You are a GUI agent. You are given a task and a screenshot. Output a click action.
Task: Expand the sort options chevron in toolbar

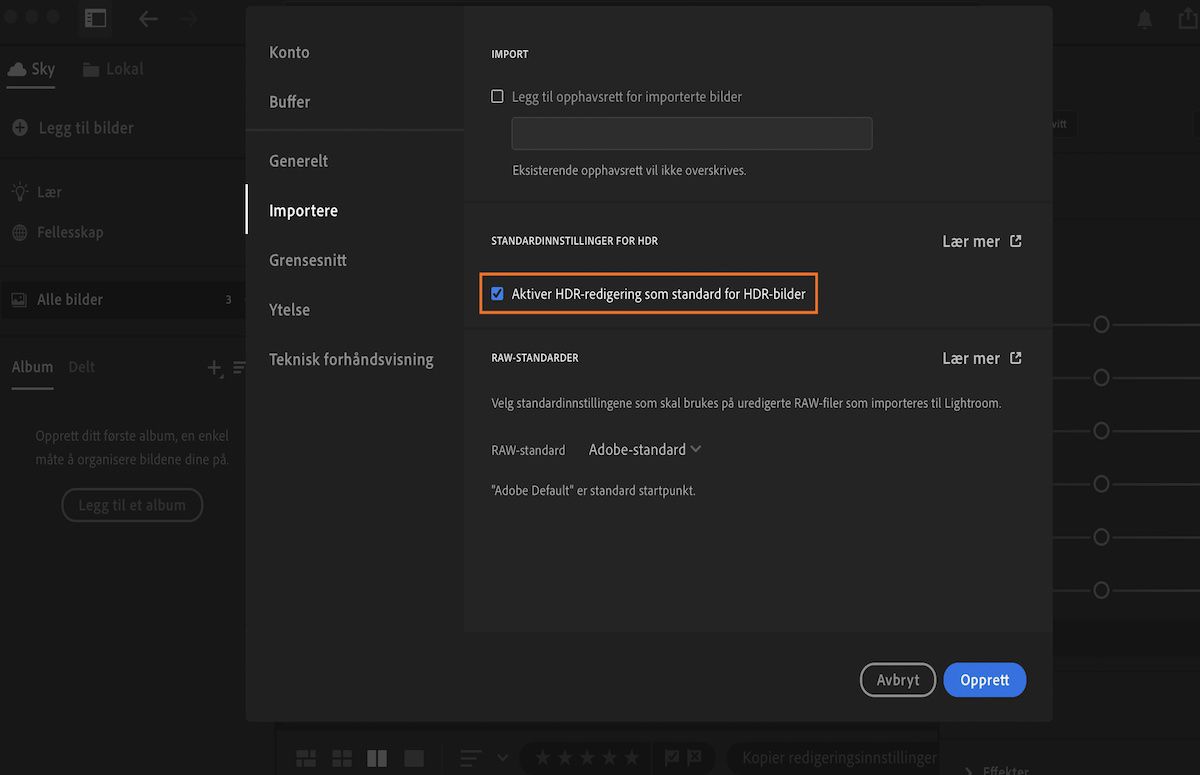click(503, 757)
